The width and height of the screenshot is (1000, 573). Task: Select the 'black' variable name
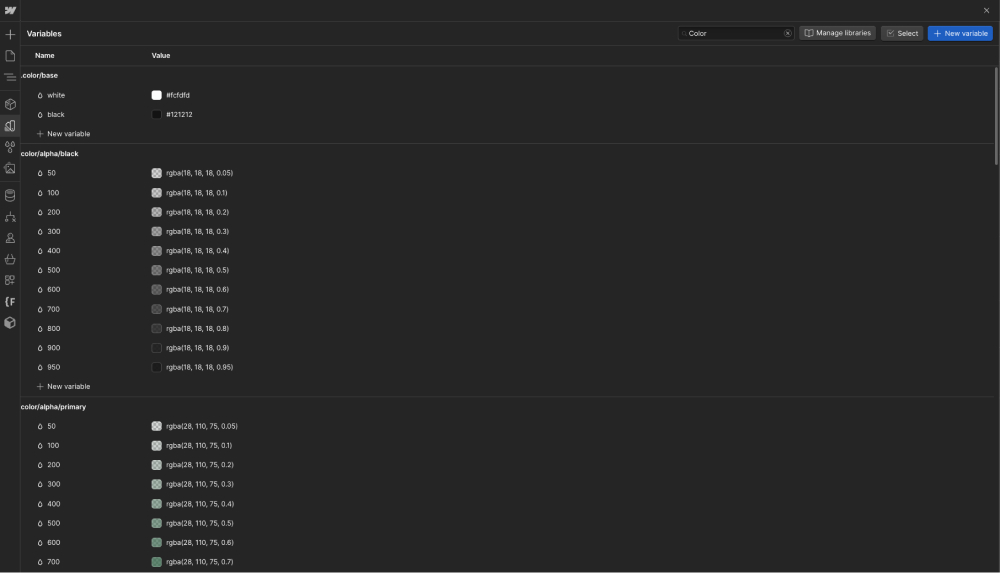pos(56,115)
